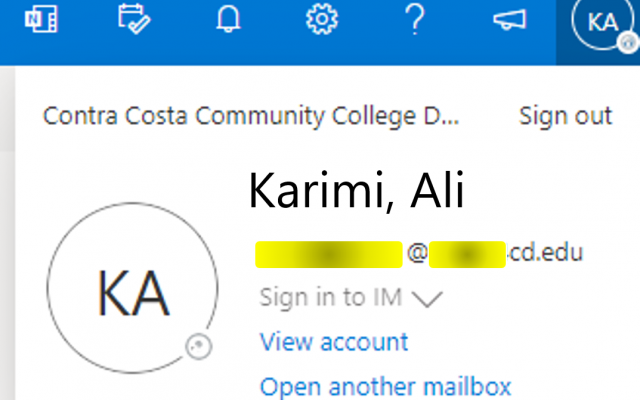Open the OneNote feed icon
640x400 pixels.
[41, 19]
